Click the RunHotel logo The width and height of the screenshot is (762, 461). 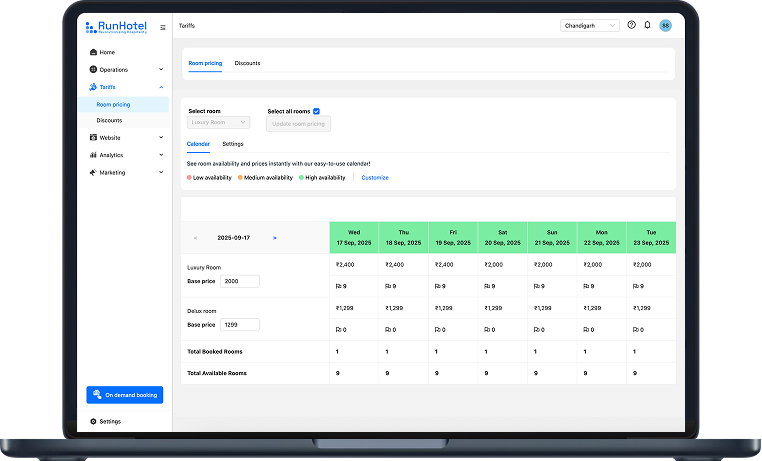[x=116, y=27]
